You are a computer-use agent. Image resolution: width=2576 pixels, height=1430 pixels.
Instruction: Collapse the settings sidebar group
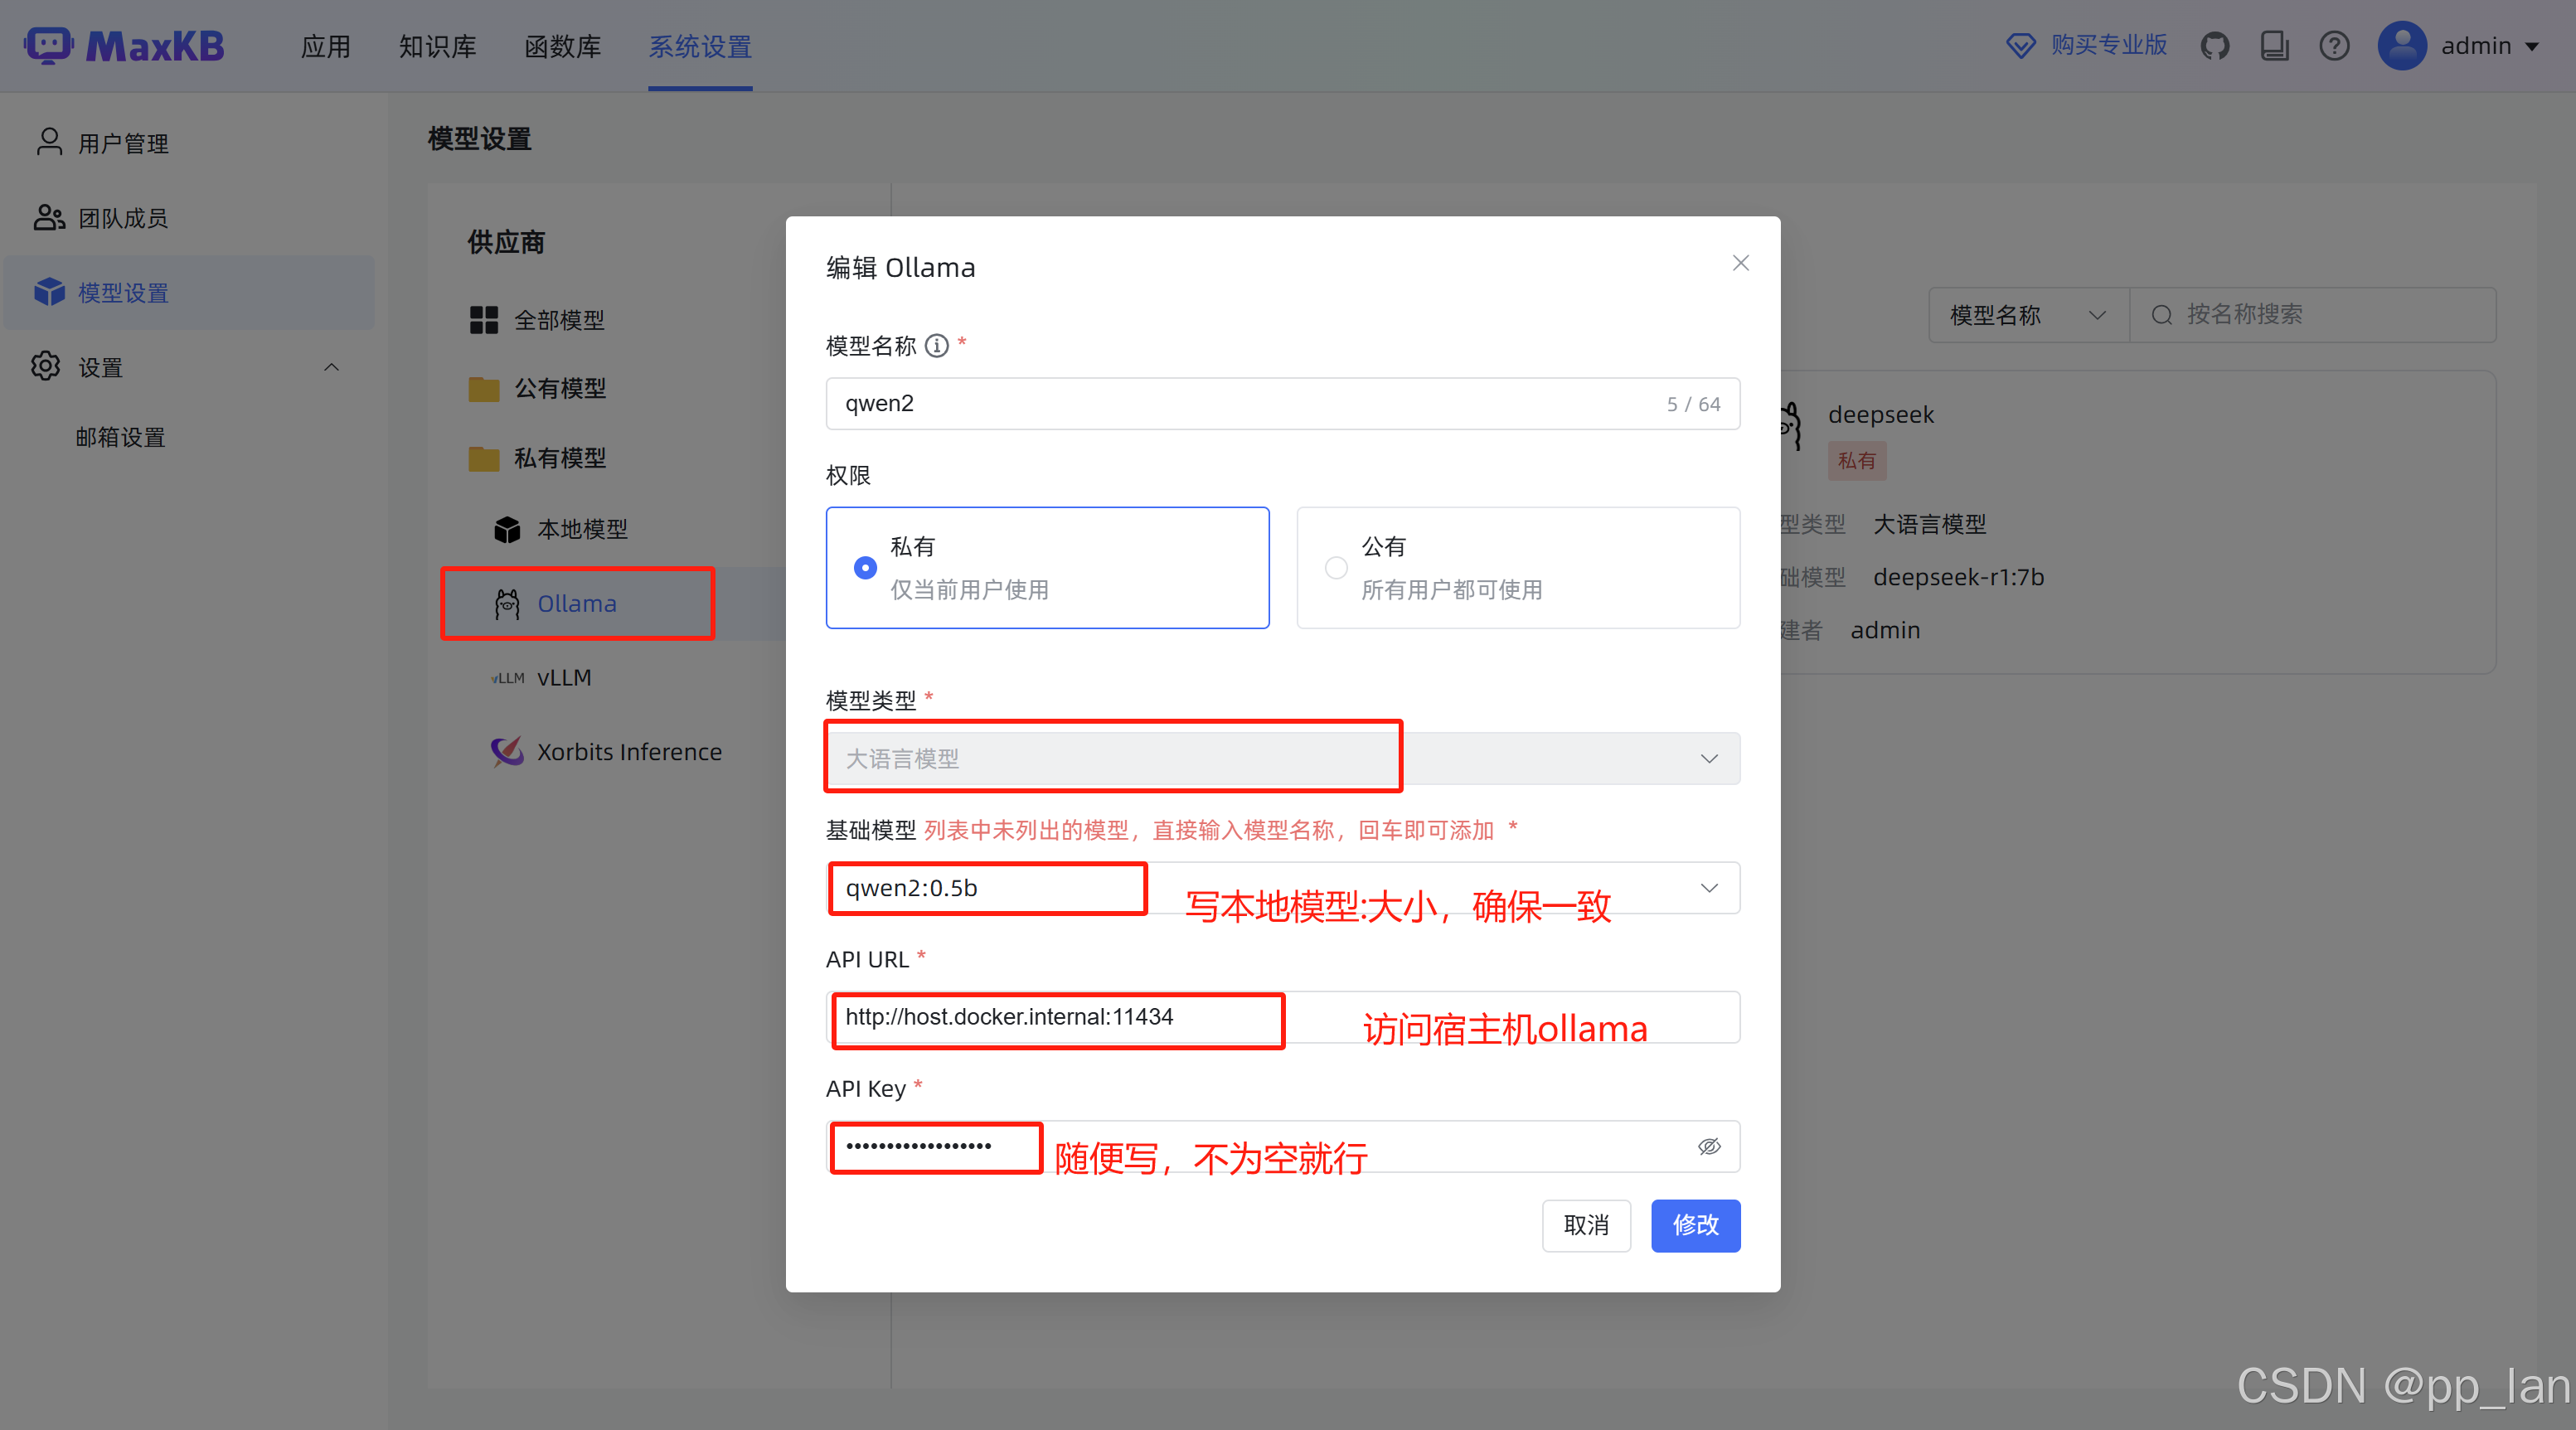[x=331, y=367]
